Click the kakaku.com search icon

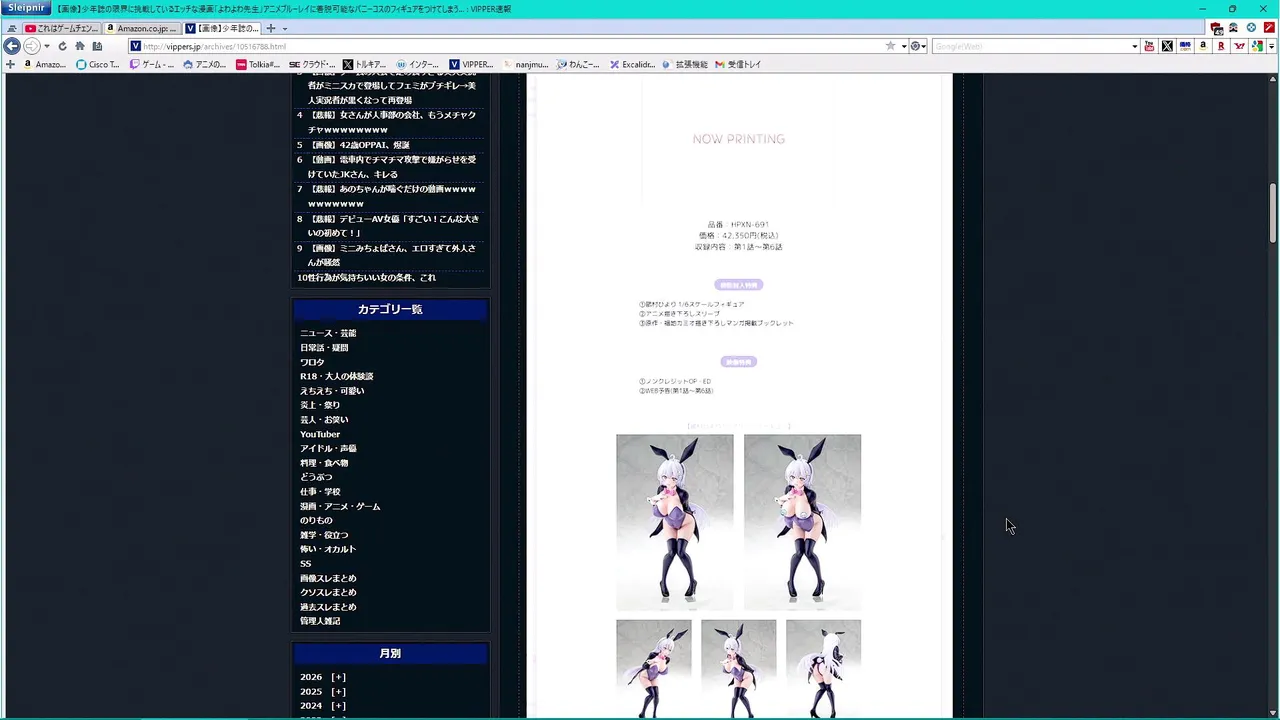point(1185,46)
